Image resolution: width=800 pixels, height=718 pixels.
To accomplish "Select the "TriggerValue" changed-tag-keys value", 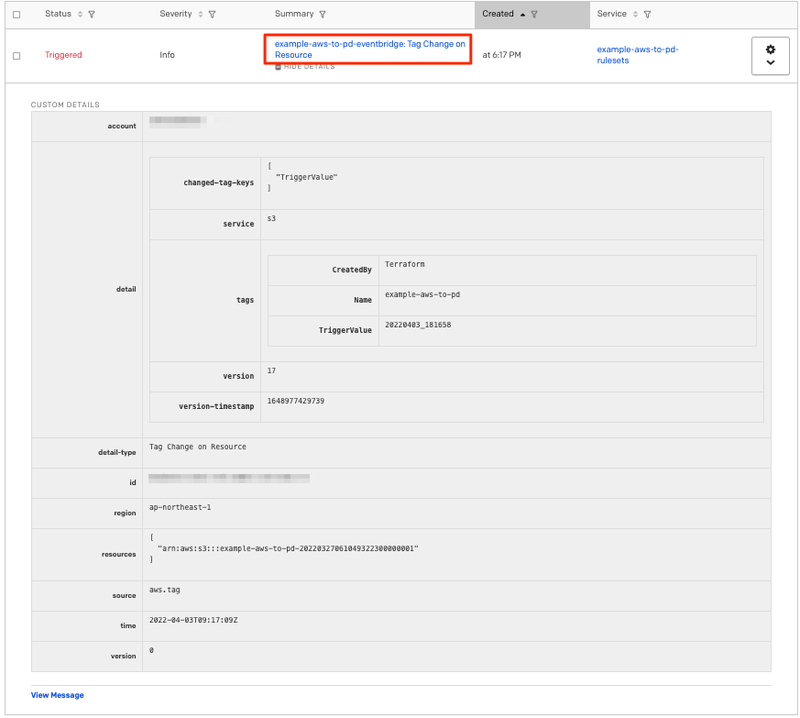I will pyautogui.click(x=307, y=177).
